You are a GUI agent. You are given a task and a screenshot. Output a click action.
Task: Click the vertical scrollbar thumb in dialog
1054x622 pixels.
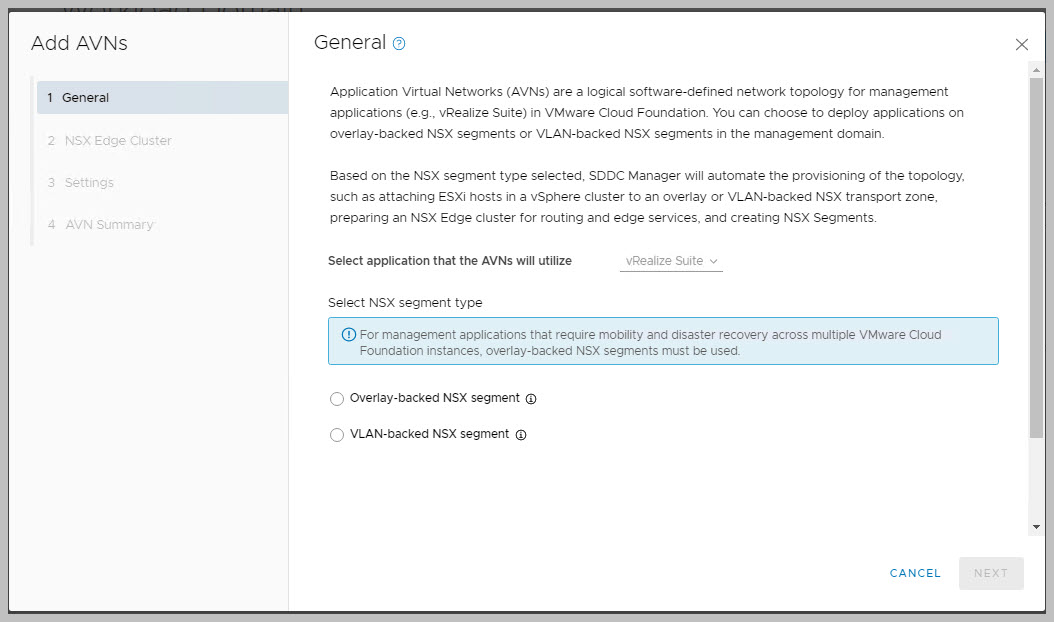point(1036,250)
